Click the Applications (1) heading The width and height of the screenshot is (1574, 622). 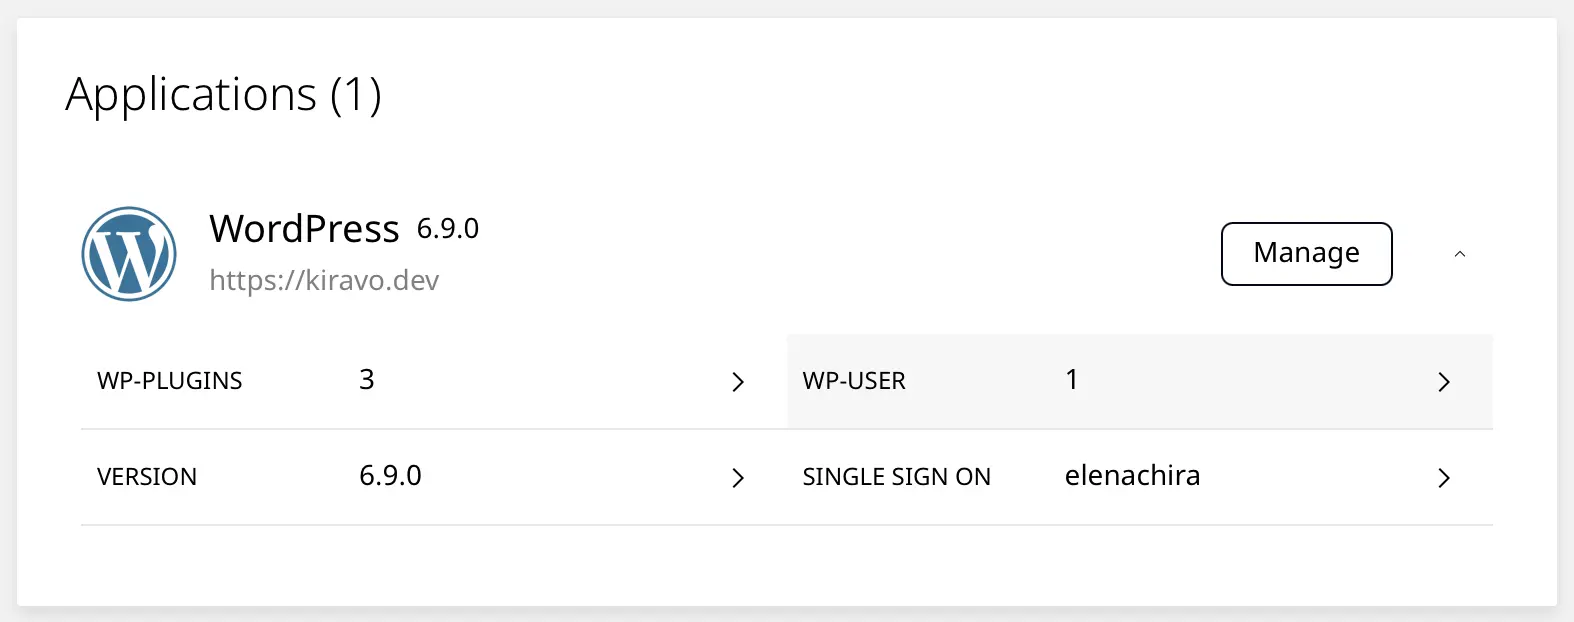point(224,94)
